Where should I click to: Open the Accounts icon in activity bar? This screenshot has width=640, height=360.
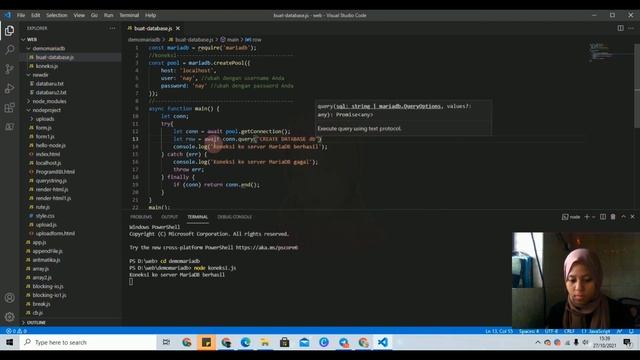pyautogui.click(x=9, y=298)
